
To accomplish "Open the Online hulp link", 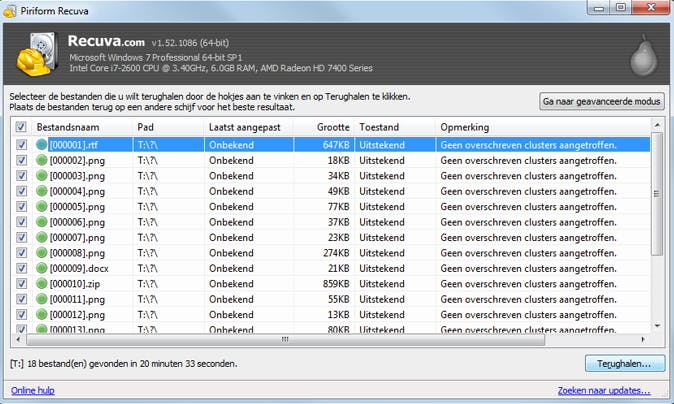I will [x=33, y=390].
